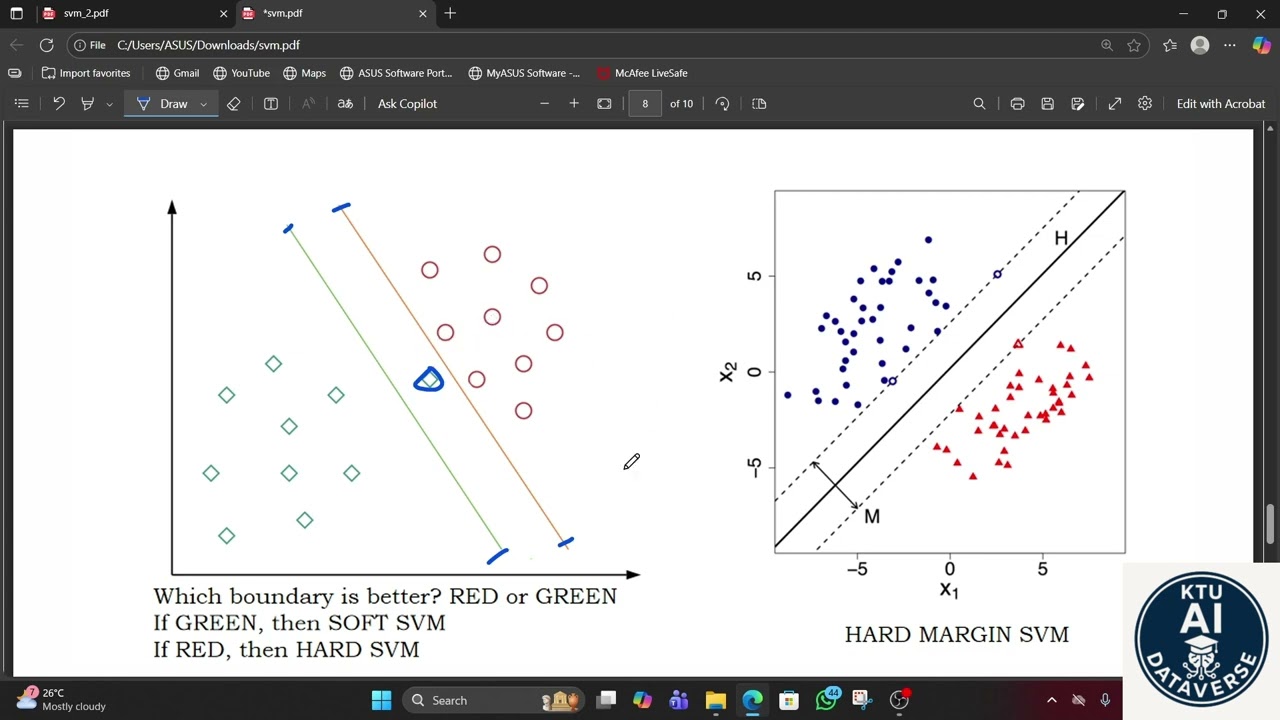Toggle Fit to width view
Image resolution: width=1280 pixels, height=720 pixels.
pos(604,104)
